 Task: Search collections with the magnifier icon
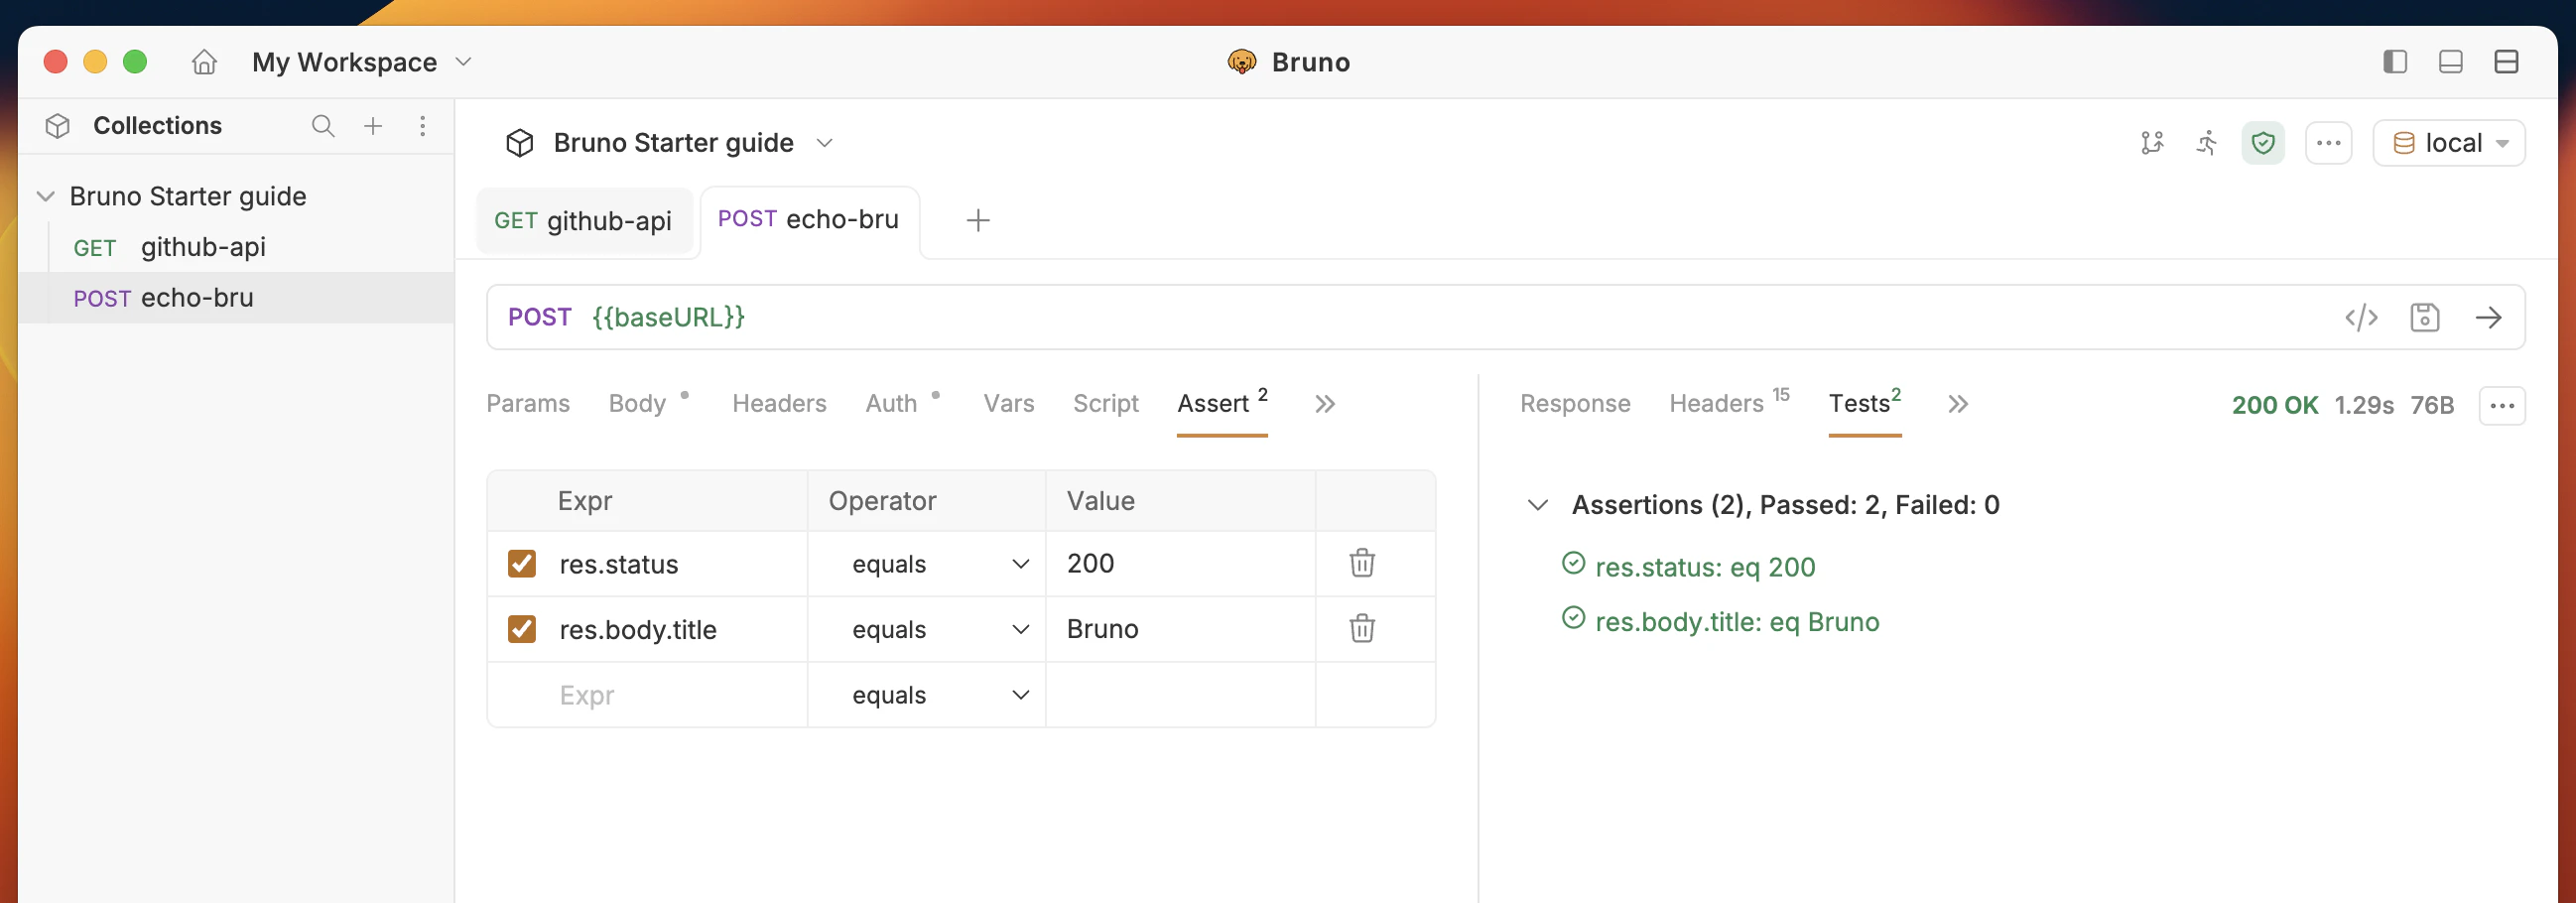[322, 126]
